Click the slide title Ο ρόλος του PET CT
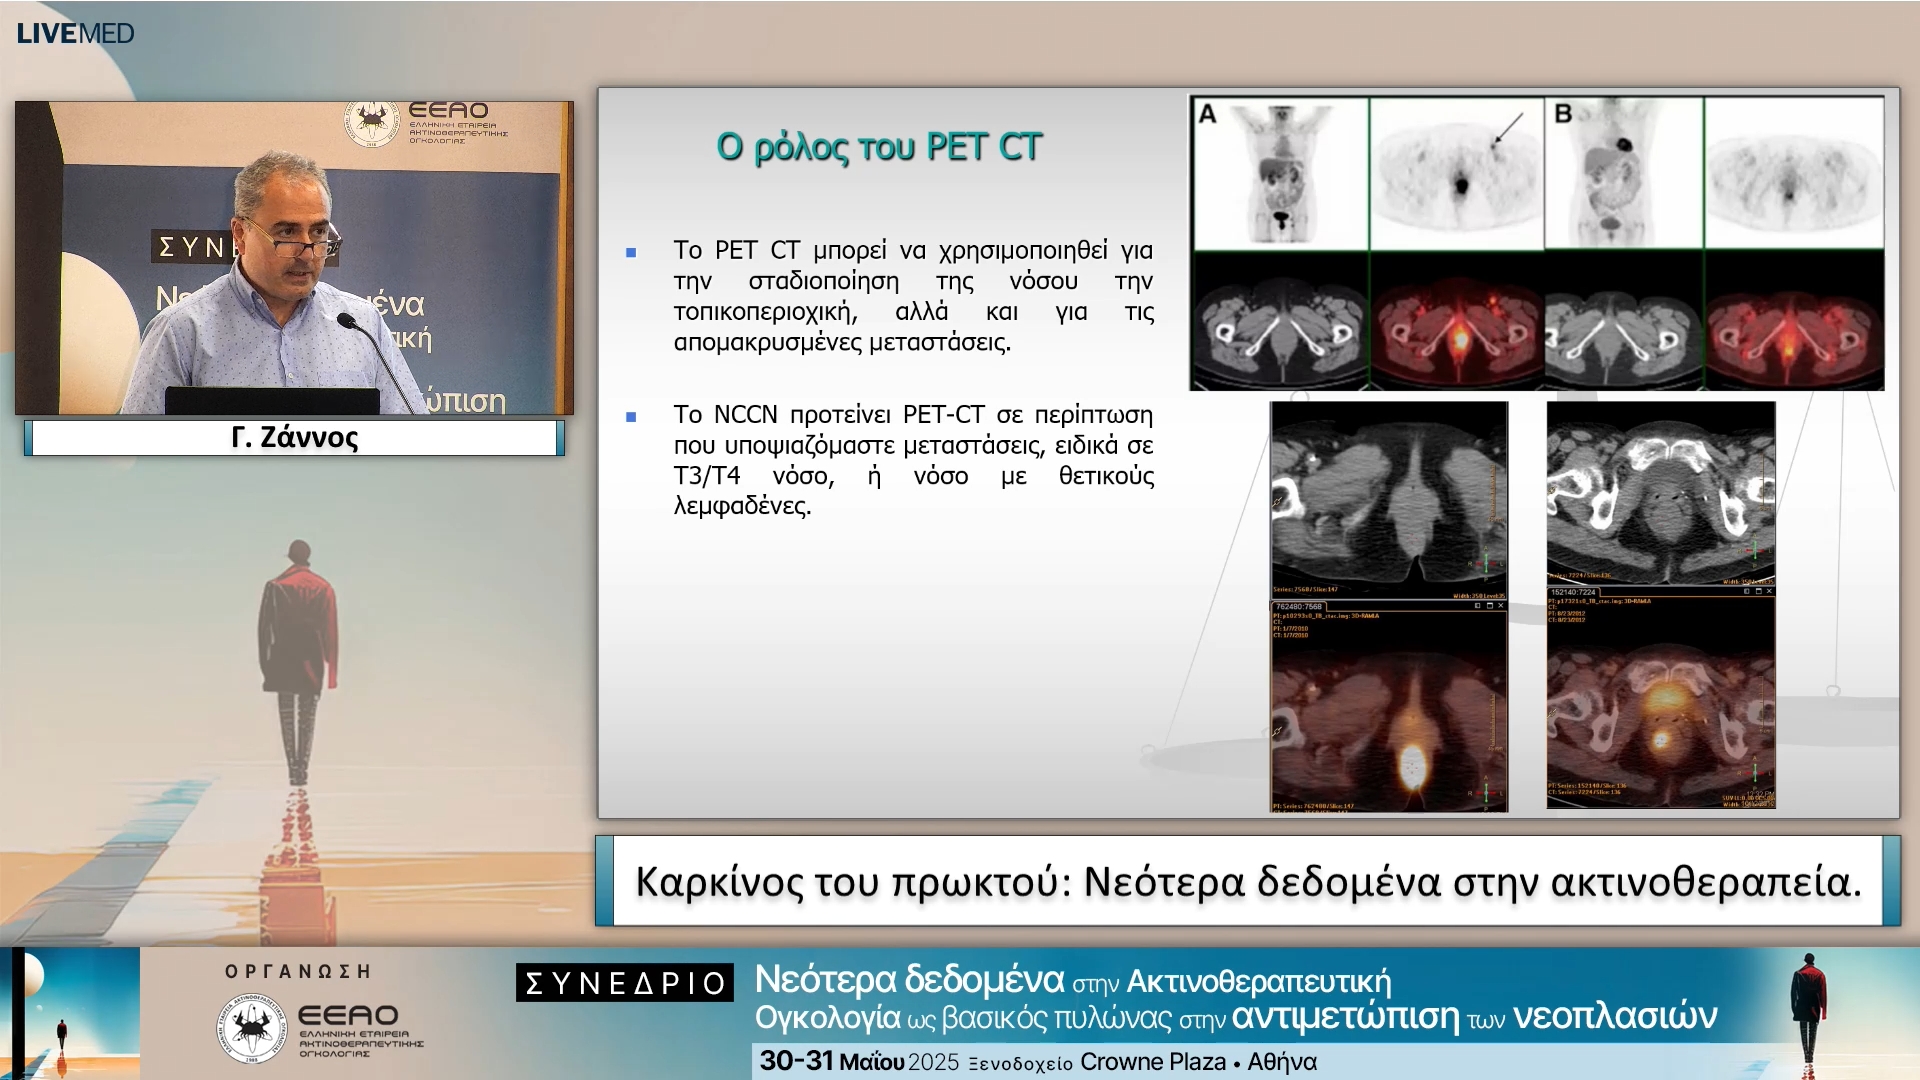Screen dimensions: 1920x1080 [x=879, y=147]
